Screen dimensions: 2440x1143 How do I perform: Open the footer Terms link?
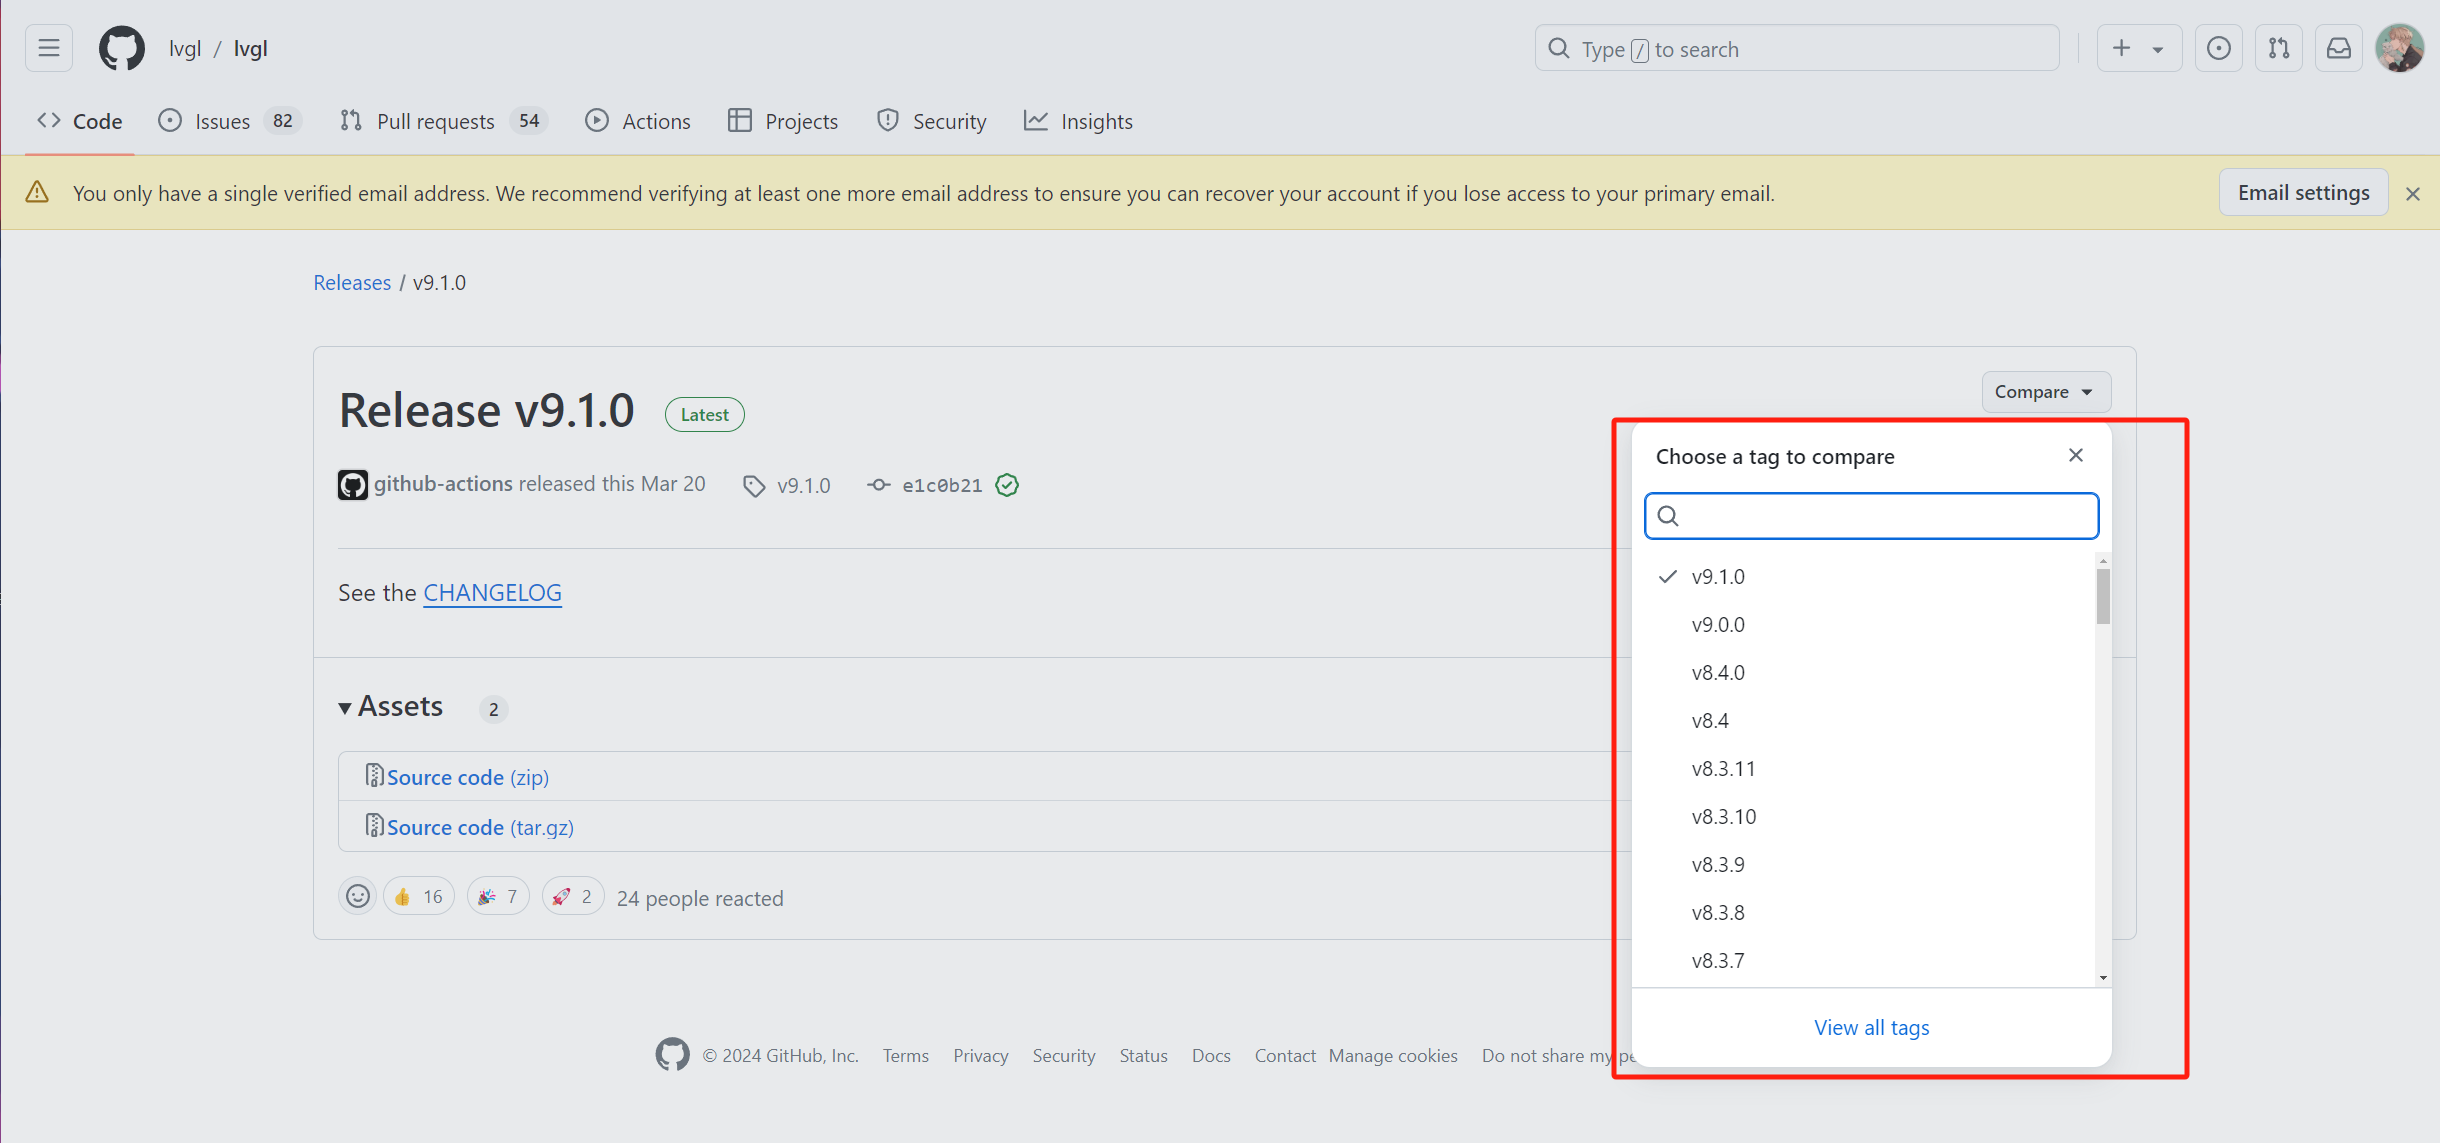click(x=905, y=1056)
